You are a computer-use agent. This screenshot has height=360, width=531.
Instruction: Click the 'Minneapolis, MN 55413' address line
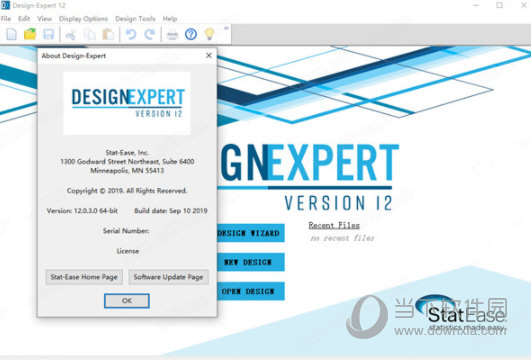[x=127, y=171]
